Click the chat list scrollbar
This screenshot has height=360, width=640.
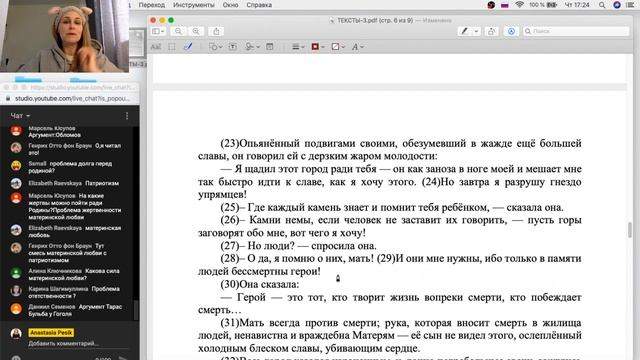[136, 310]
